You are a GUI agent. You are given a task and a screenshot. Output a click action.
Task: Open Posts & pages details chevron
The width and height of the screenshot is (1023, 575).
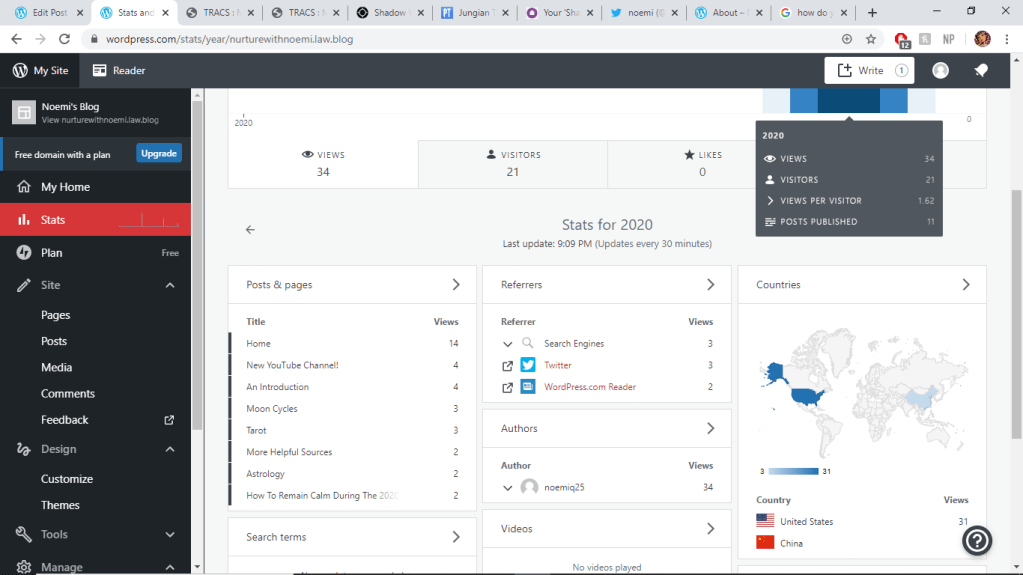click(456, 285)
